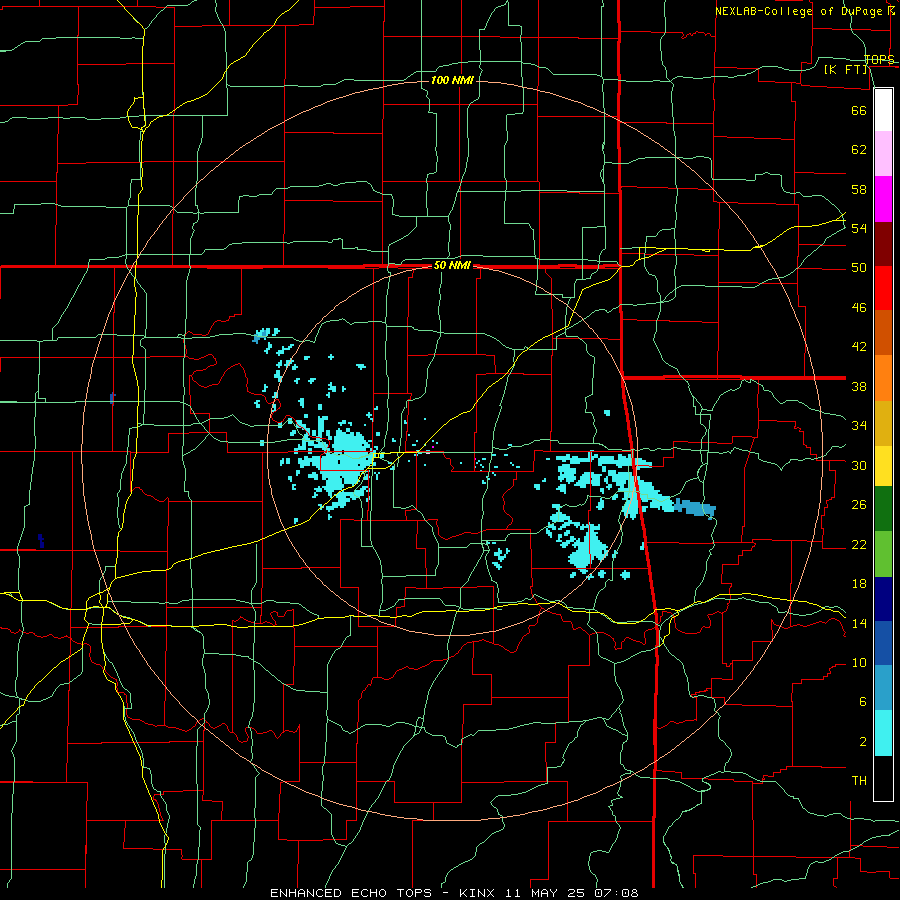Click legend value 62
Screen dimensions: 900x900
(x=859, y=150)
